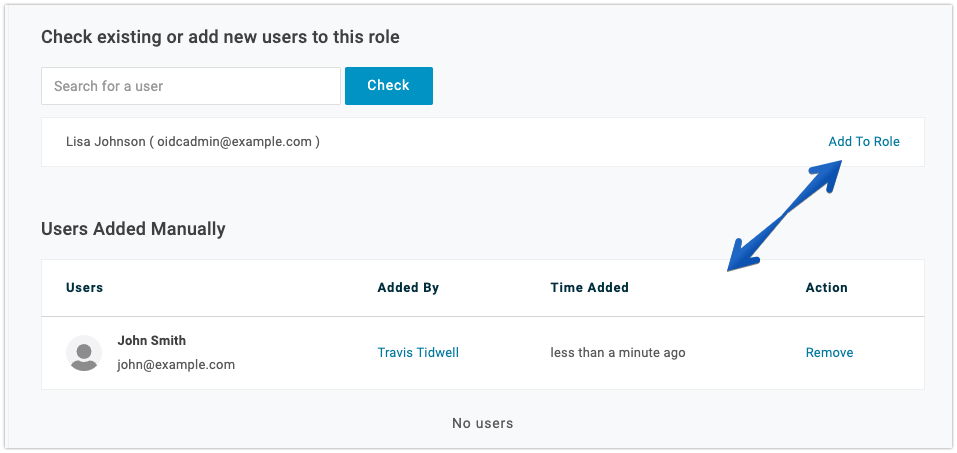The image size is (957, 453).
Task: Click the 'Check existing or add new users' heading
Action: click(x=220, y=37)
